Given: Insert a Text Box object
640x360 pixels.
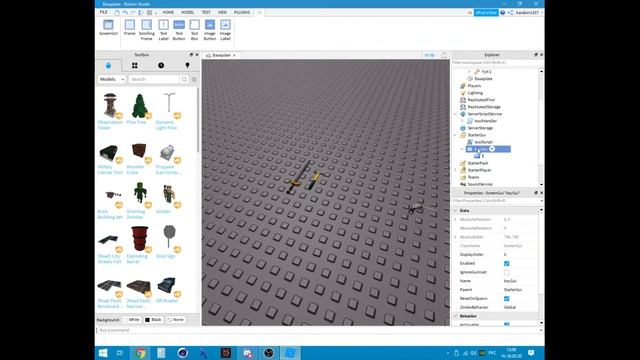Looking at the screenshot, I should tap(194, 30).
